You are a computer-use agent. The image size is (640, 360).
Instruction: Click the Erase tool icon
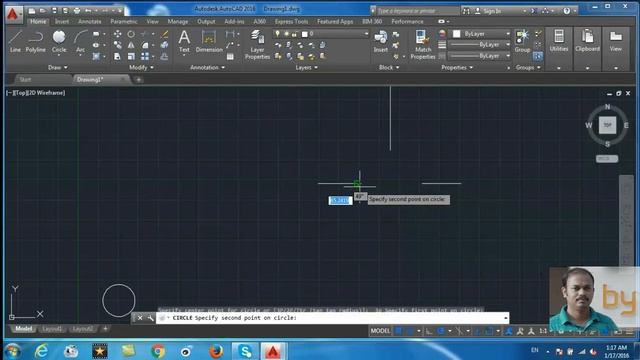click(x=164, y=34)
